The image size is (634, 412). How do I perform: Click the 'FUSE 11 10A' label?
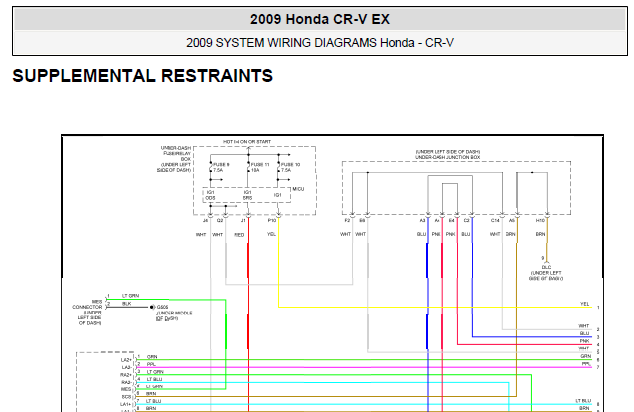260,167
